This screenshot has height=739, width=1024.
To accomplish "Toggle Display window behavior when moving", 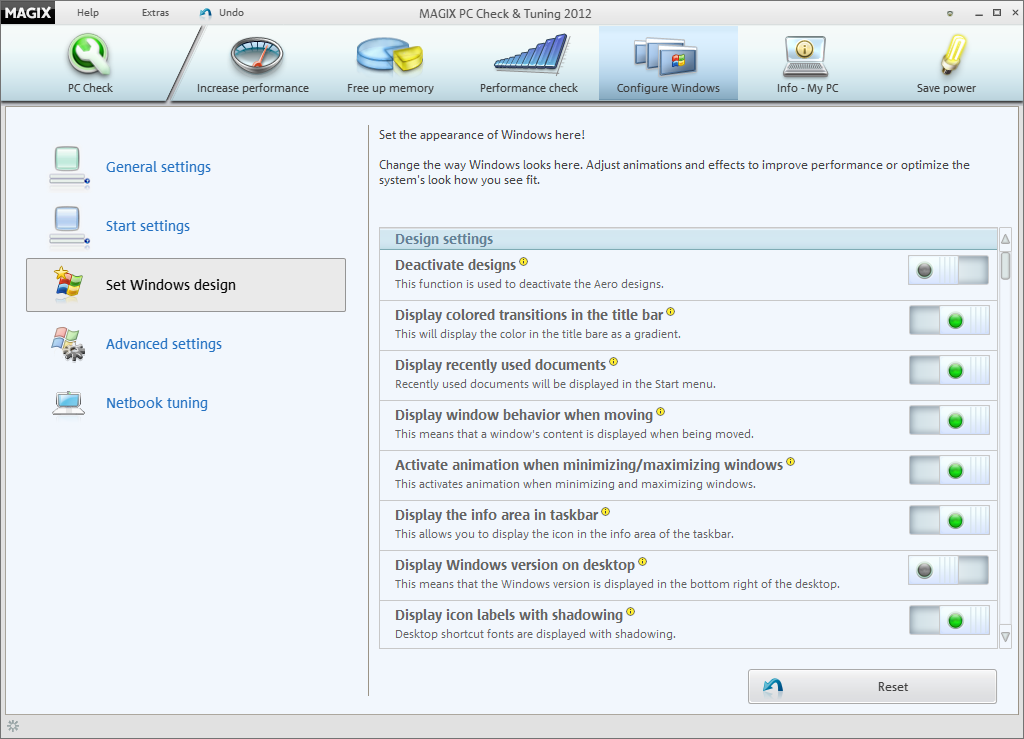I will tap(950, 420).
